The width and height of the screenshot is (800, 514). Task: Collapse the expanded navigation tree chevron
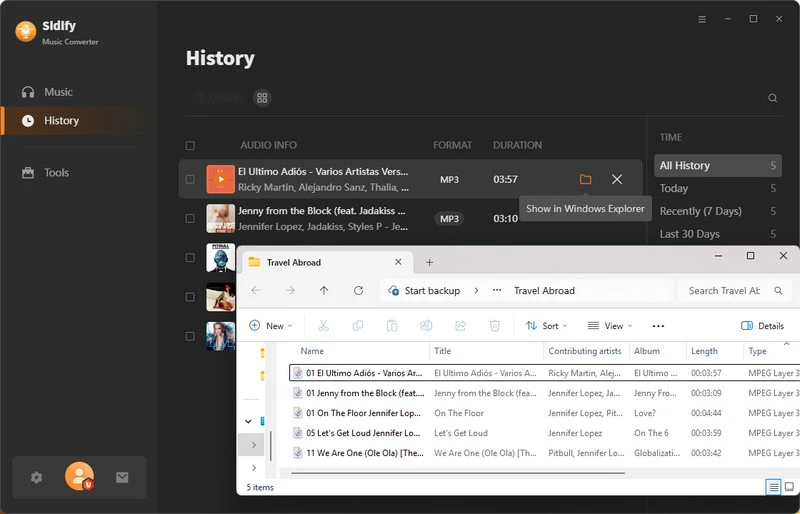[x=248, y=421]
